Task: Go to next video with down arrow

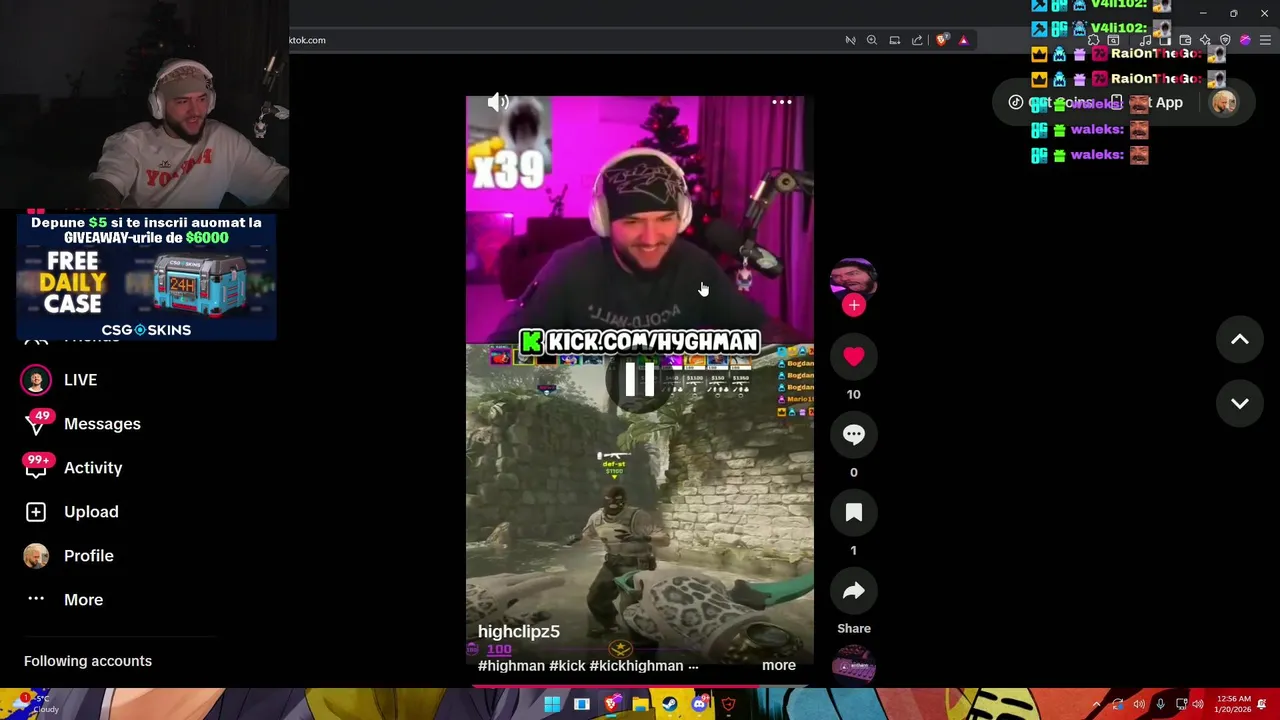Action: 1239,403
